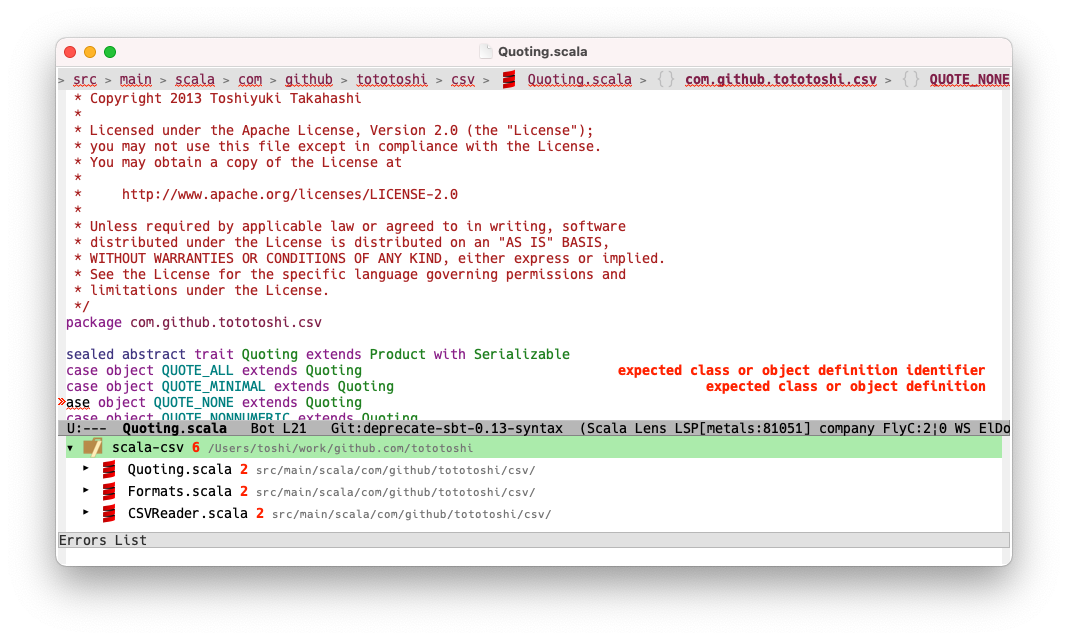This screenshot has width=1068, height=640.
Task: Click the Errors List mode line label
Action: [x=103, y=540]
